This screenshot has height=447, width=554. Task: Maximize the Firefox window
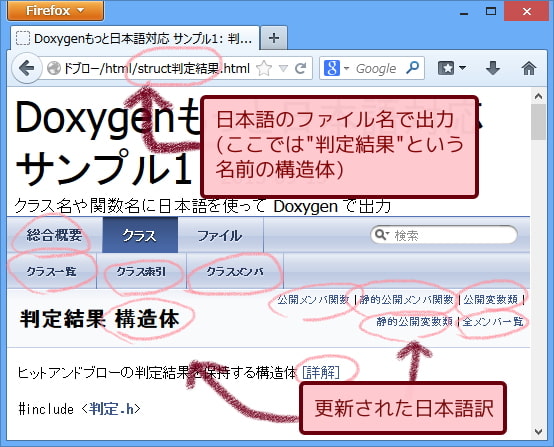[491, 11]
